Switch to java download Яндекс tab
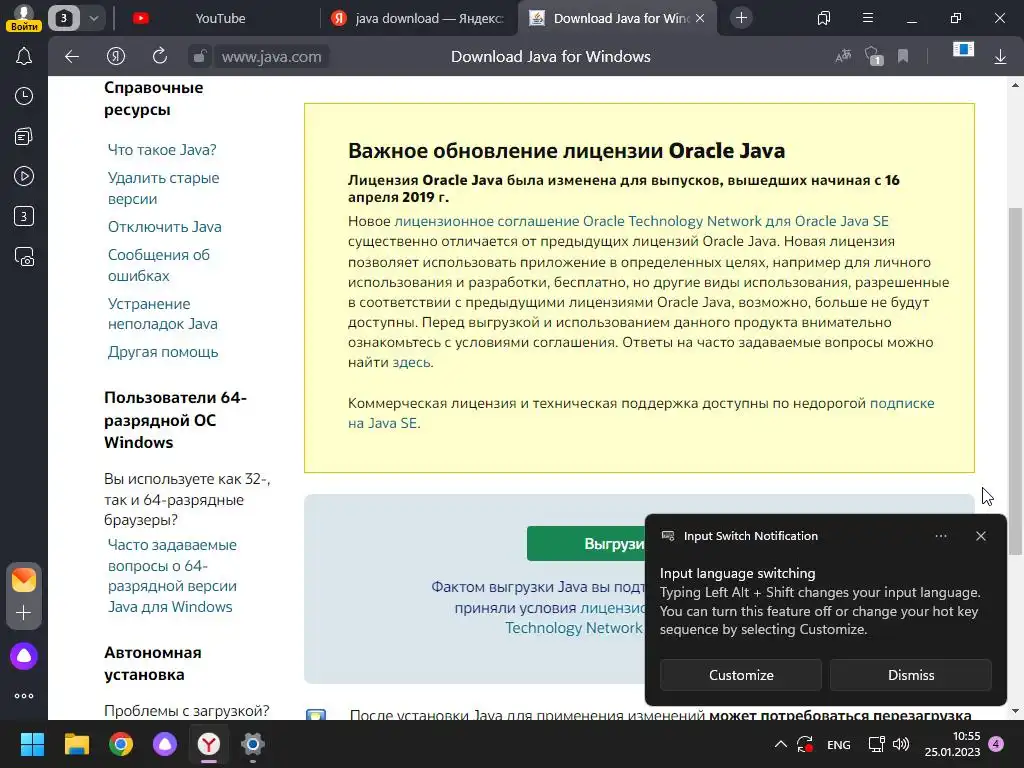Image resolution: width=1024 pixels, height=768 pixels. (418, 18)
